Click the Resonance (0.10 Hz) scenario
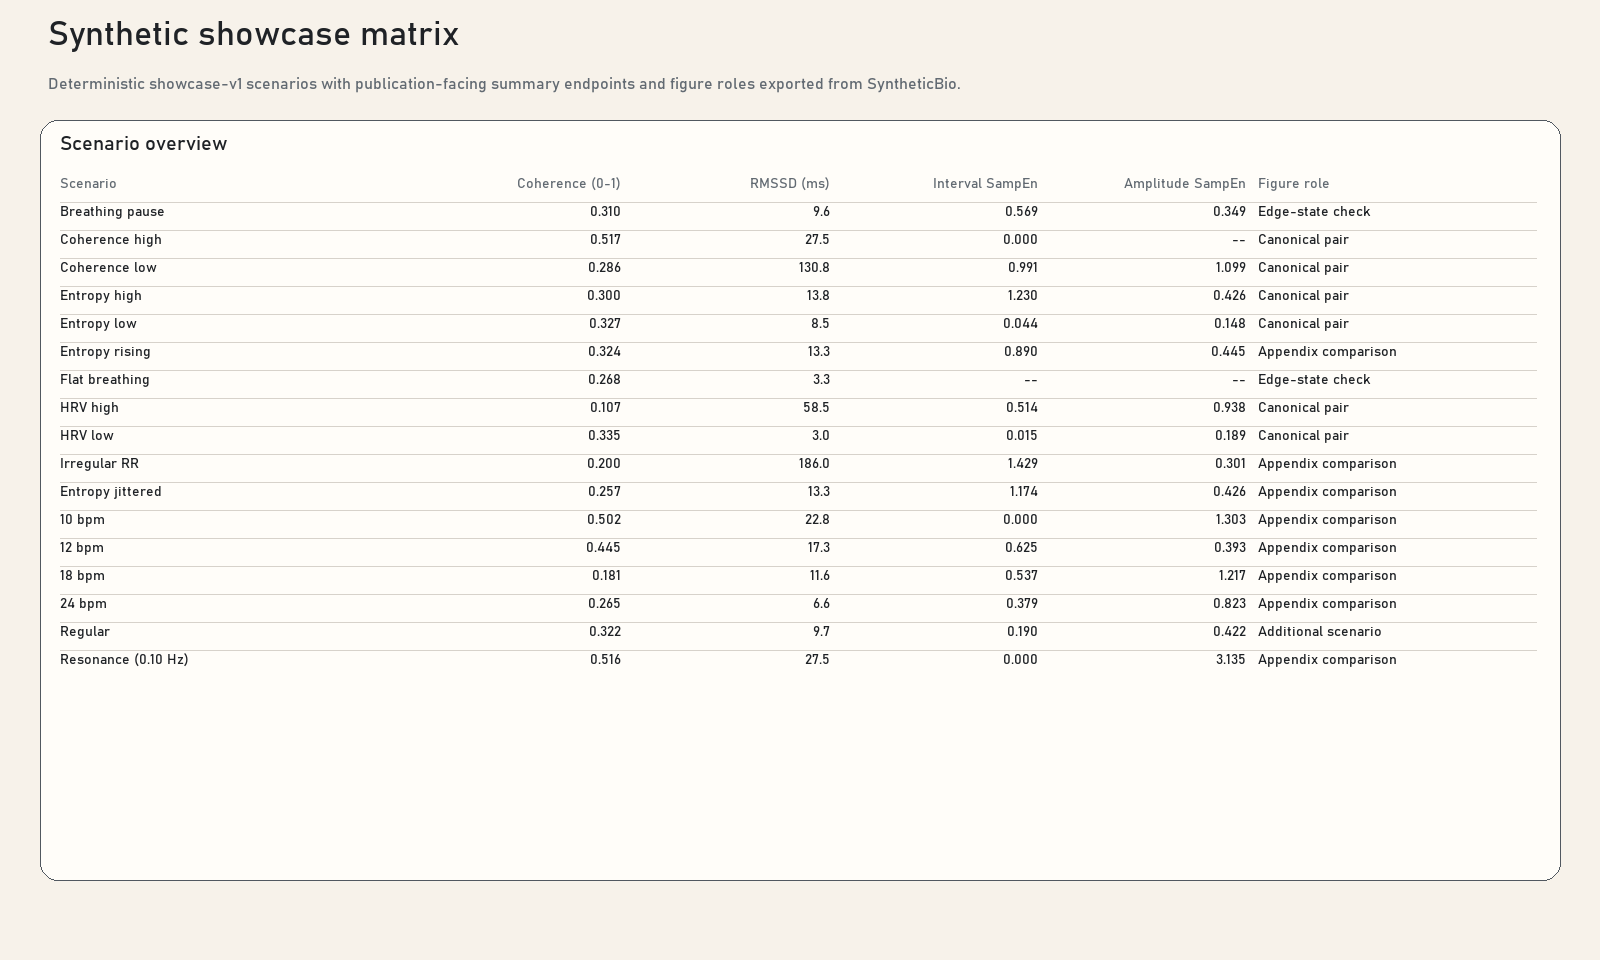The height and width of the screenshot is (960, 1600). click(124, 660)
